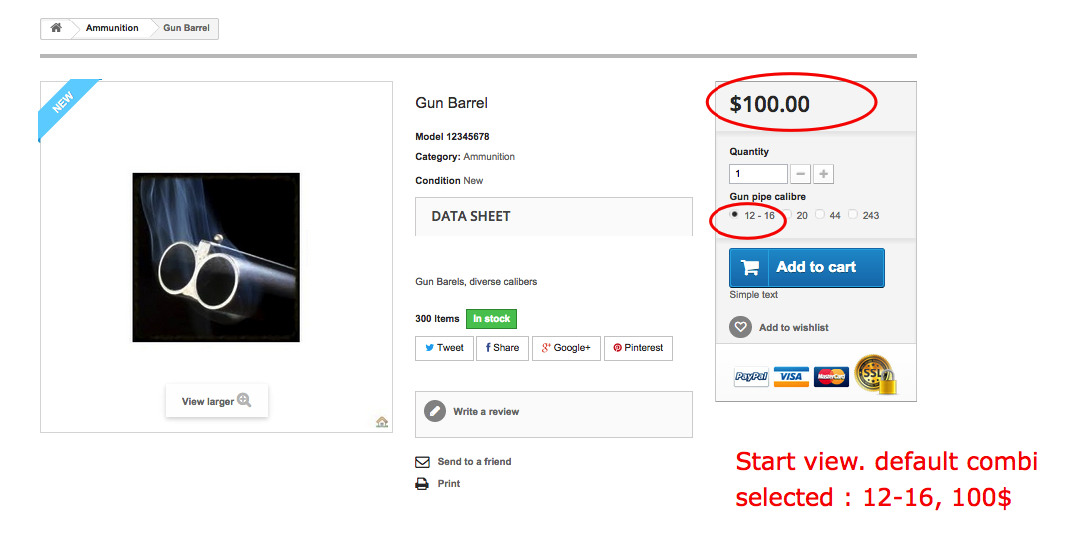Go to Ammunition breadcrumb

tap(112, 28)
